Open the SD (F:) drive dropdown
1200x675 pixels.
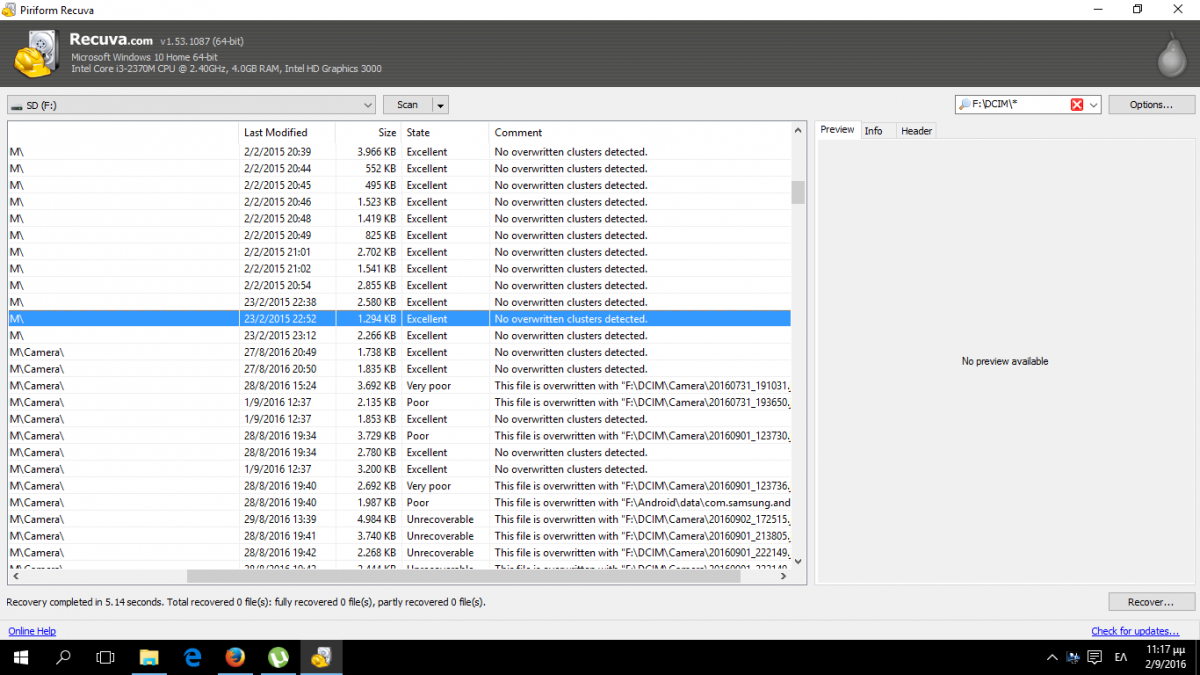[369, 105]
